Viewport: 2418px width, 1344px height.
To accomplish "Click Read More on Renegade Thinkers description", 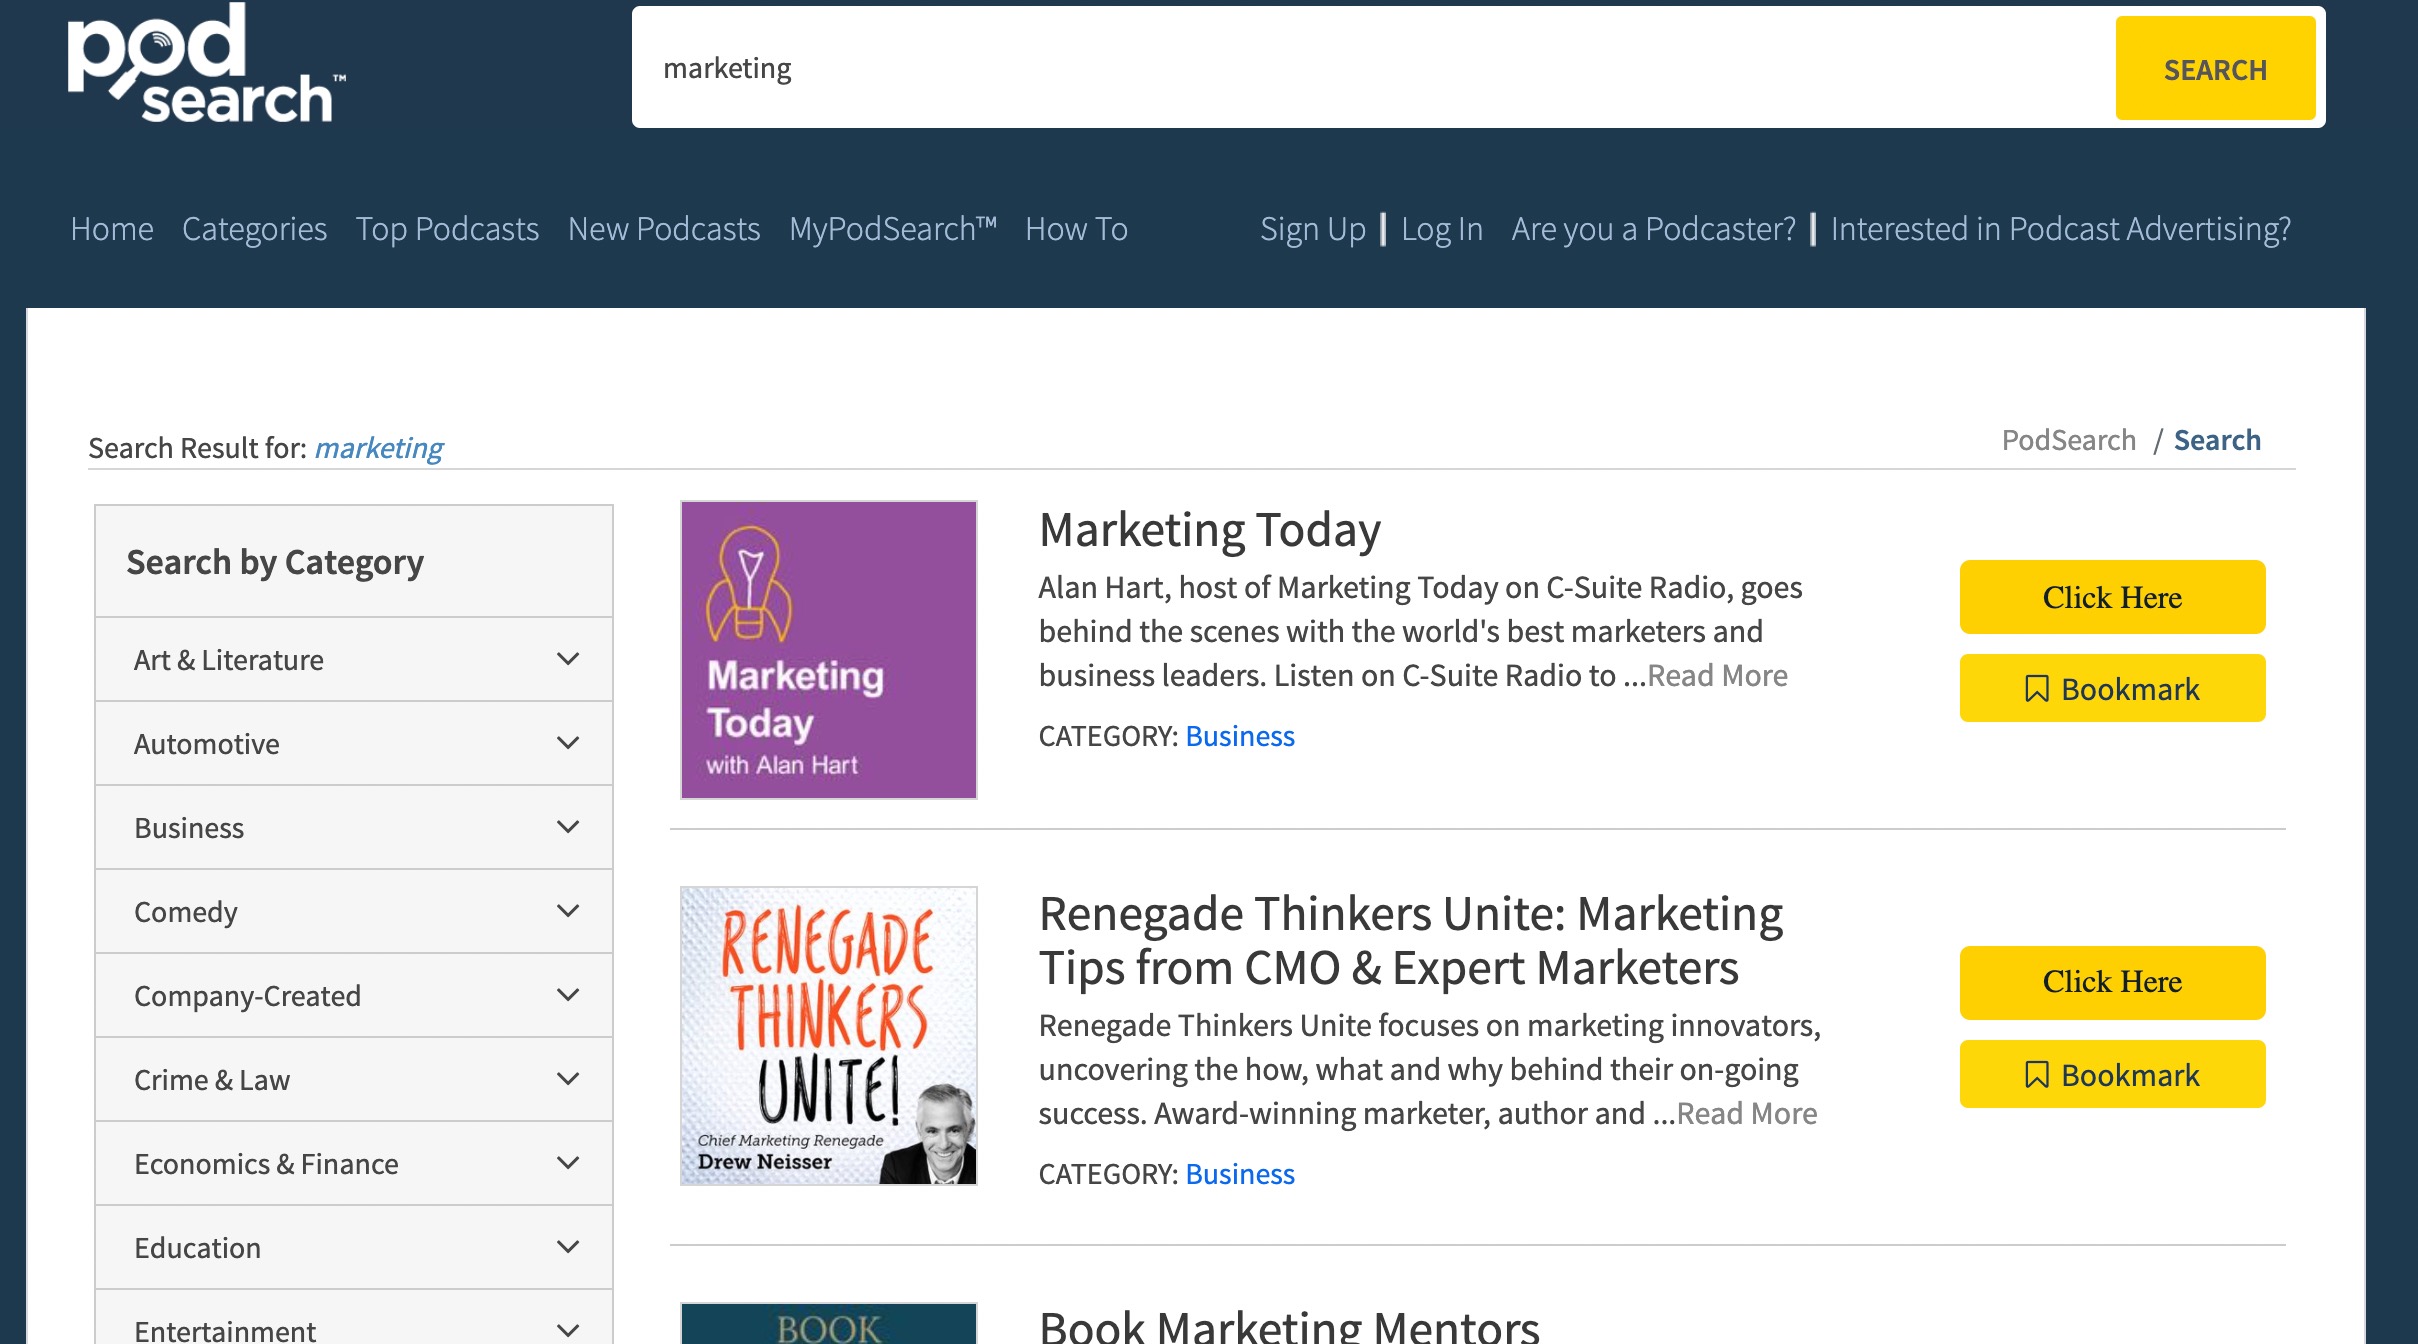I will [x=1747, y=1113].
